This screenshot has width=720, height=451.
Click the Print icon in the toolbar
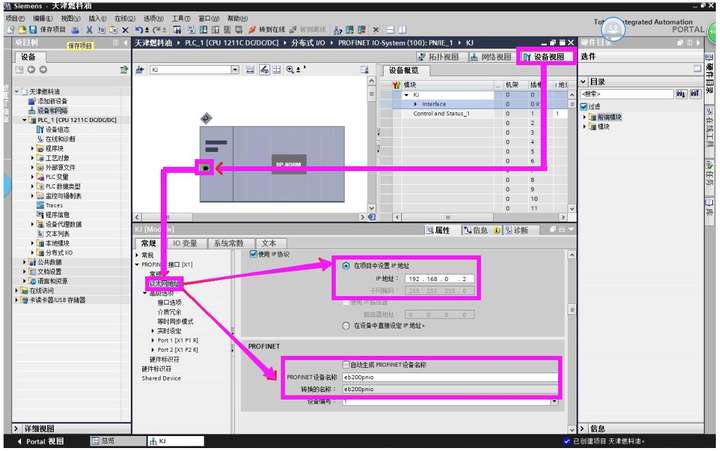tap(75, 29)
